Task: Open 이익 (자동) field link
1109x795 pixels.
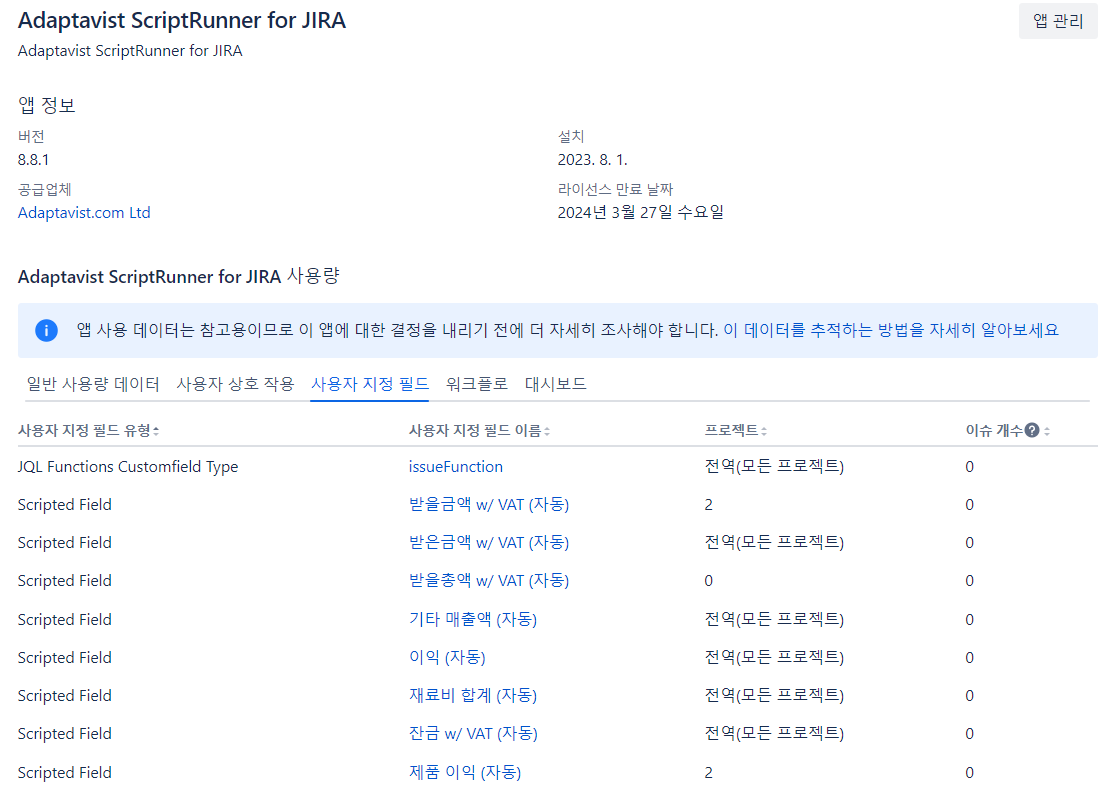Action: coord(447,658)
